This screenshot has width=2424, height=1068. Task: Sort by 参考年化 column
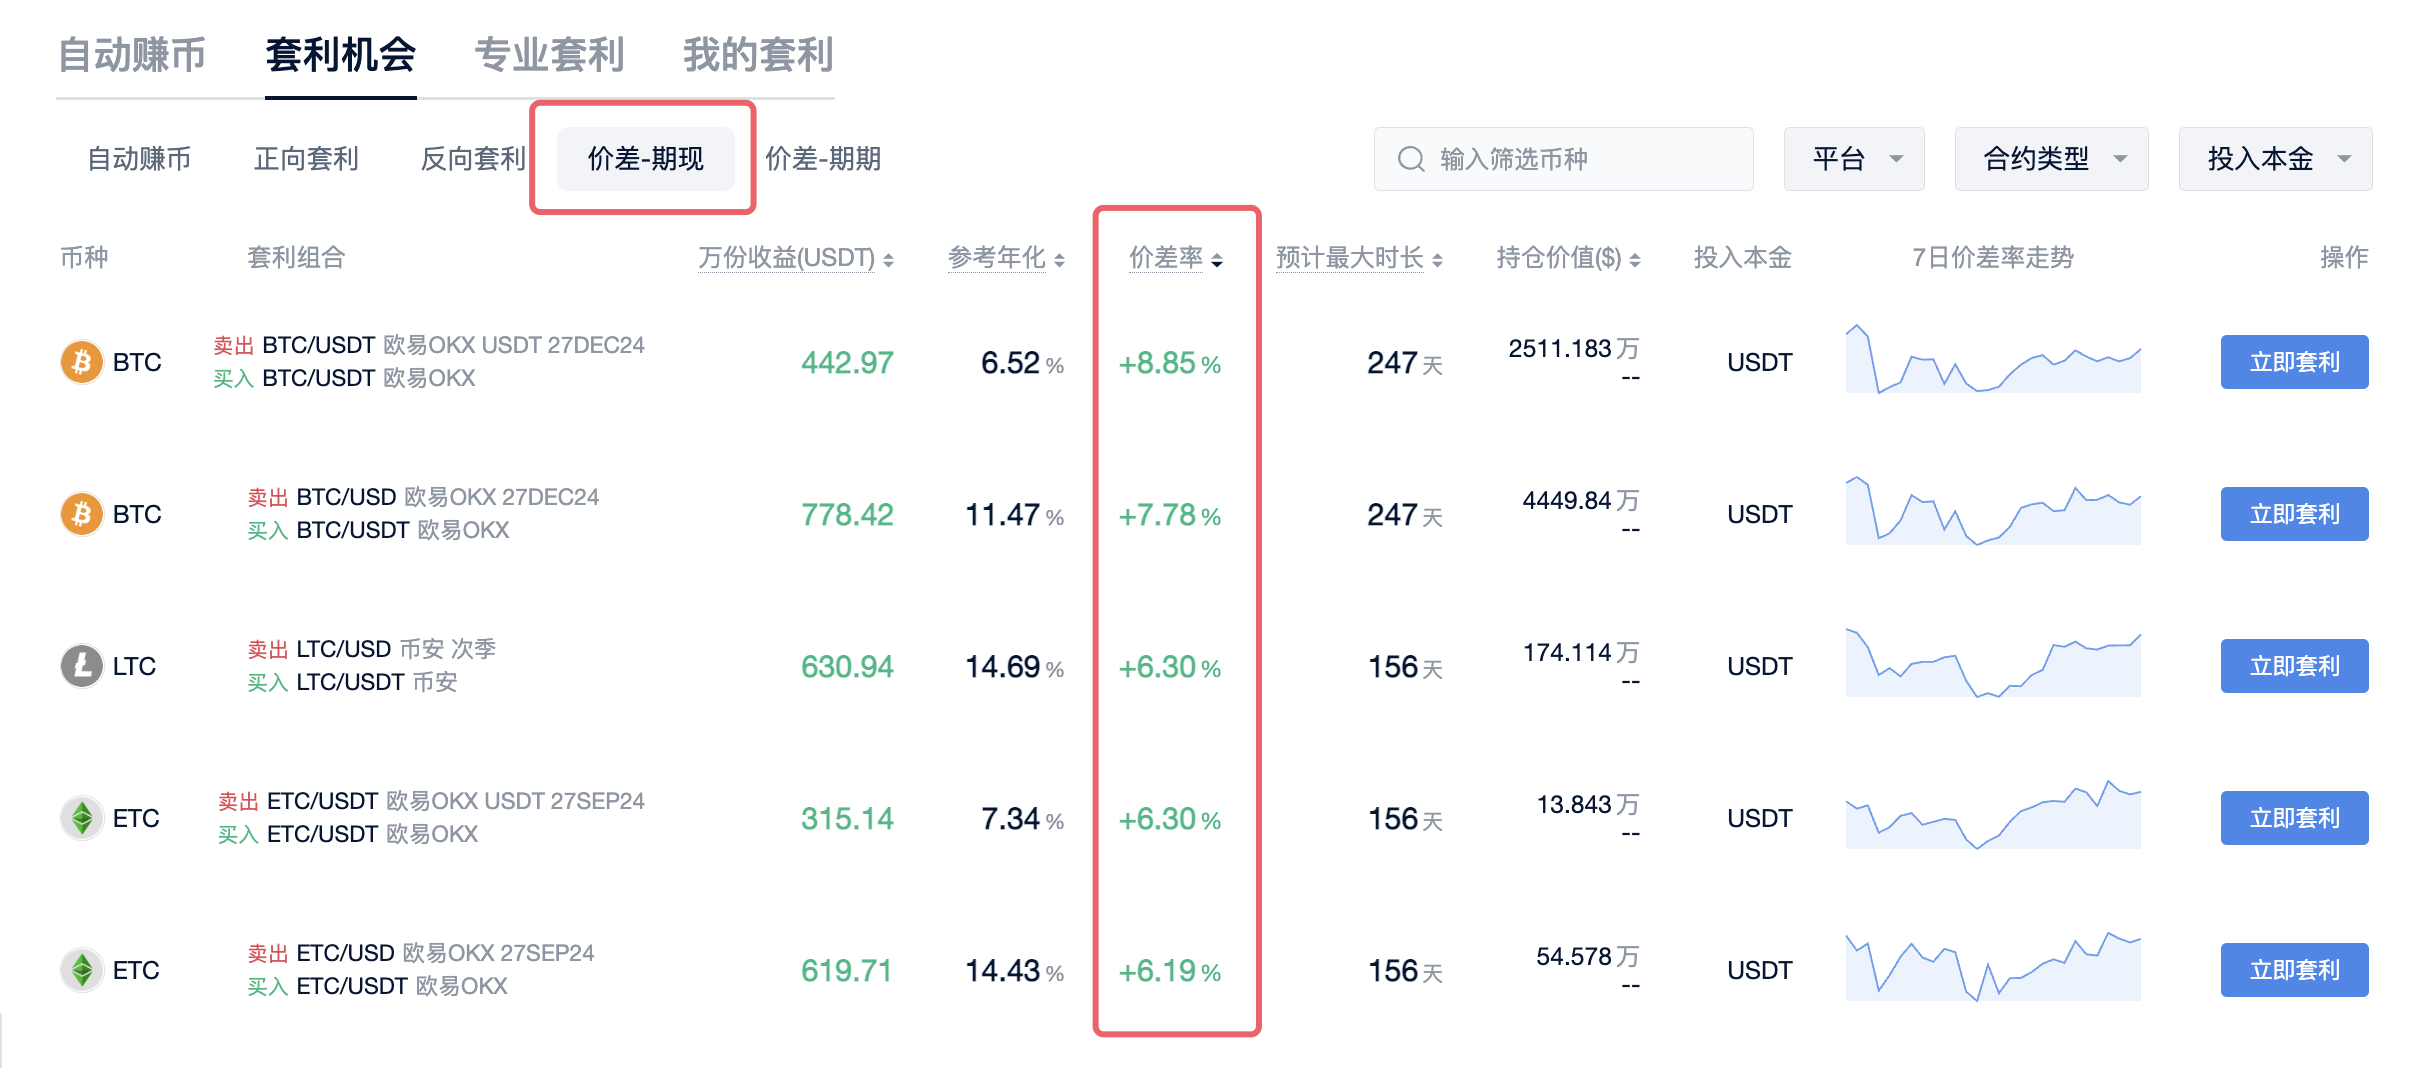tap(1006, 258)
